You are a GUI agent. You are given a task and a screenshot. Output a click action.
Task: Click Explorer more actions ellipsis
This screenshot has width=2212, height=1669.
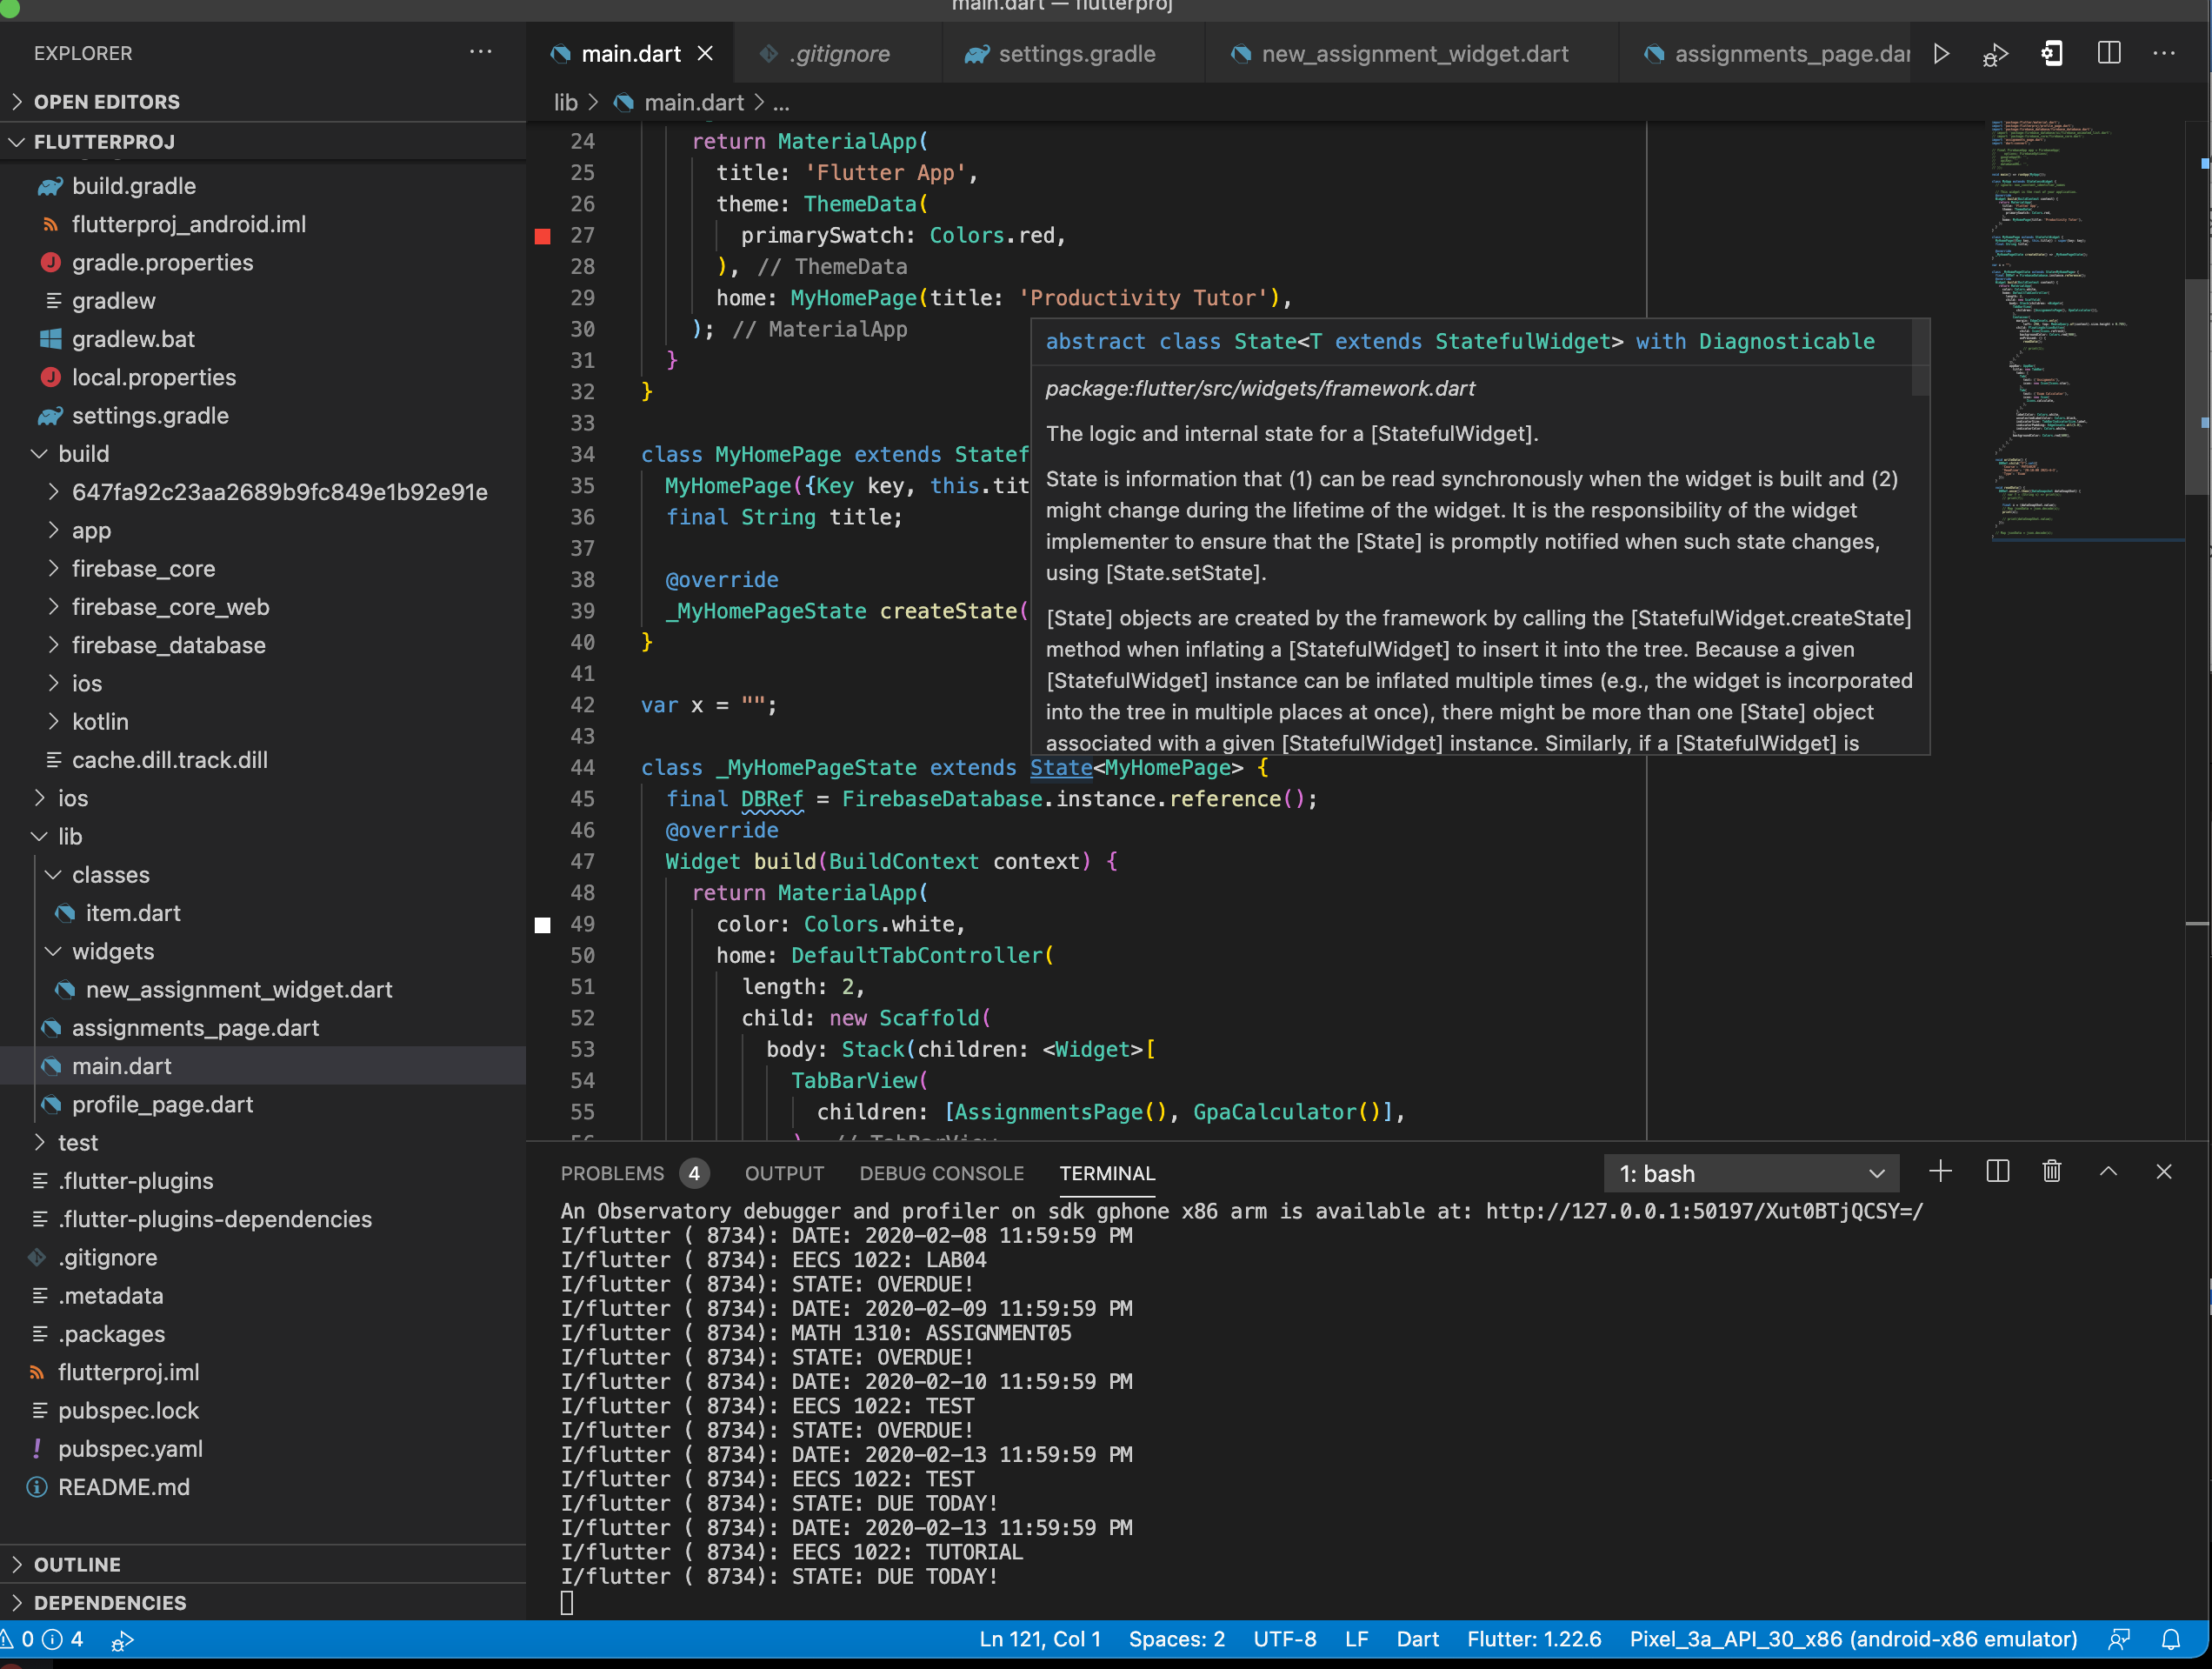[x=481, y=53]
